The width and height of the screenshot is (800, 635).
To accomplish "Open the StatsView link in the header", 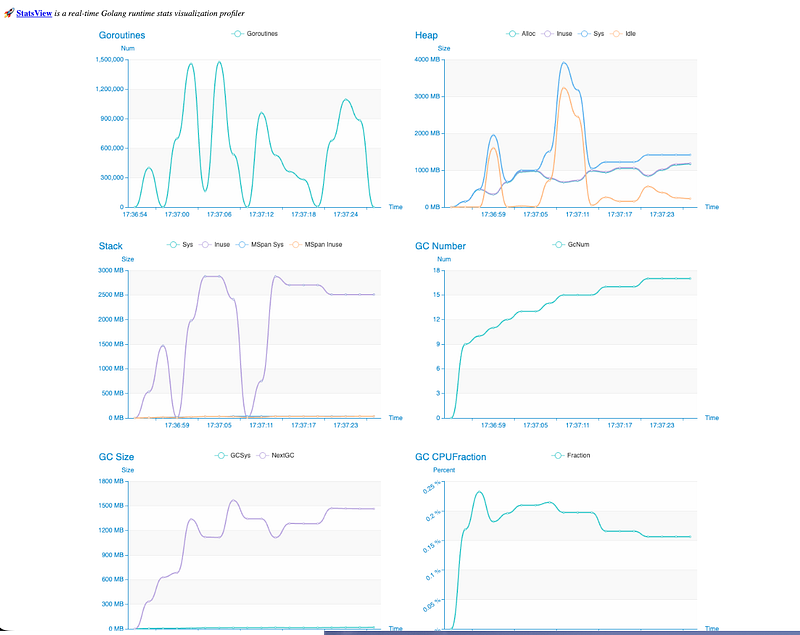I will pos(36,13).
